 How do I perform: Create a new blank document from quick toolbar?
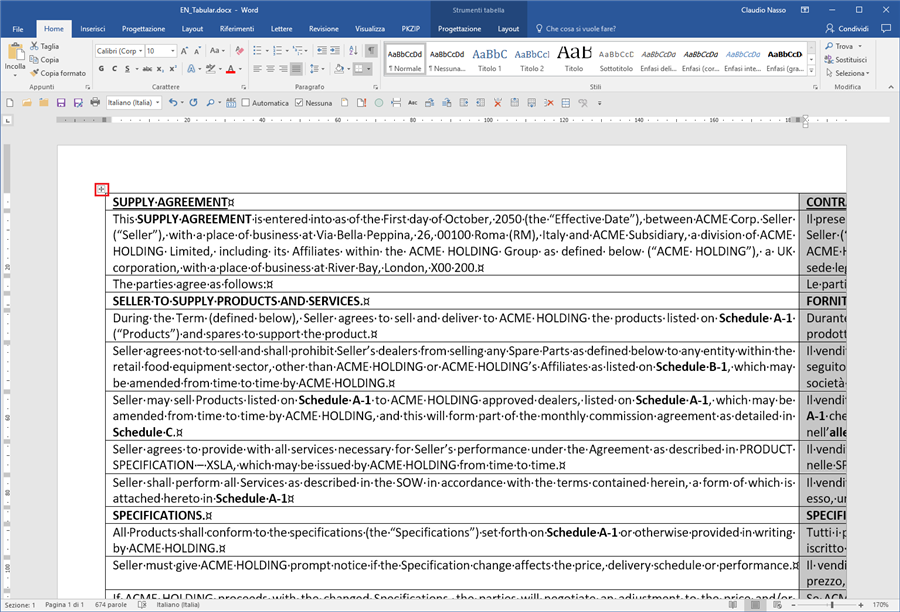click(10, 103)
